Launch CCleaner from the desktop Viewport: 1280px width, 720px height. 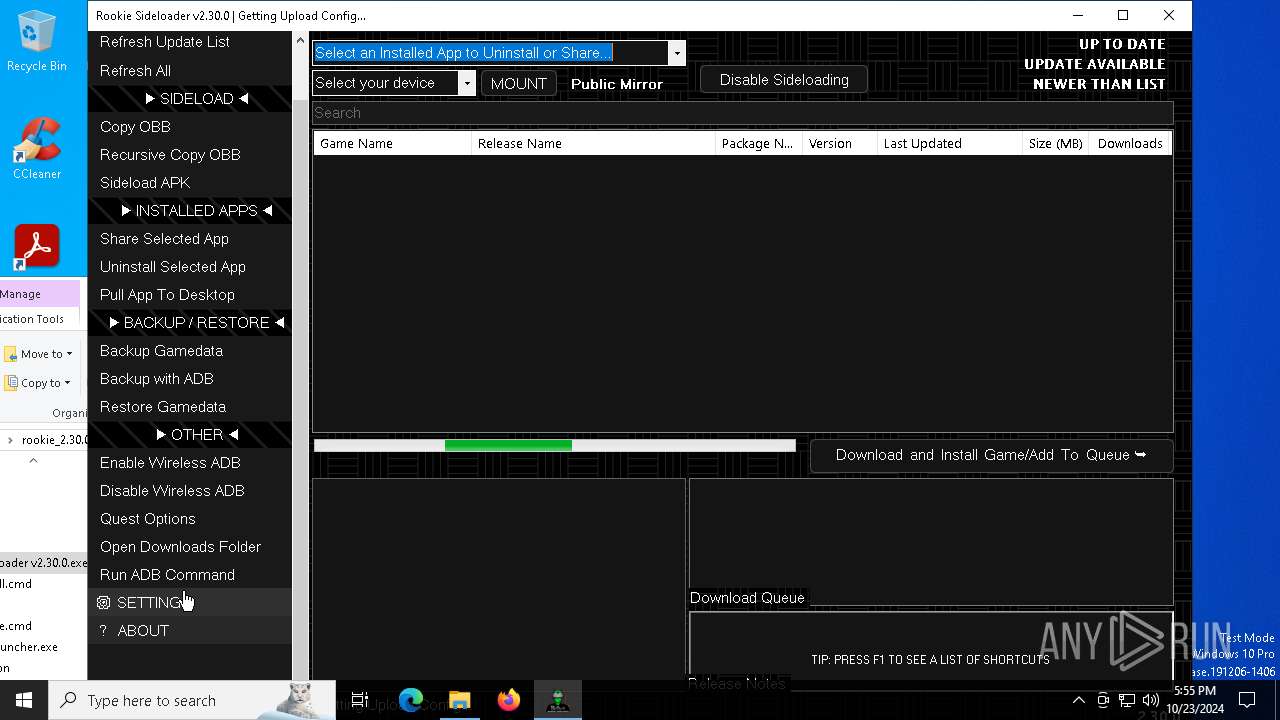tap(37, 148)
